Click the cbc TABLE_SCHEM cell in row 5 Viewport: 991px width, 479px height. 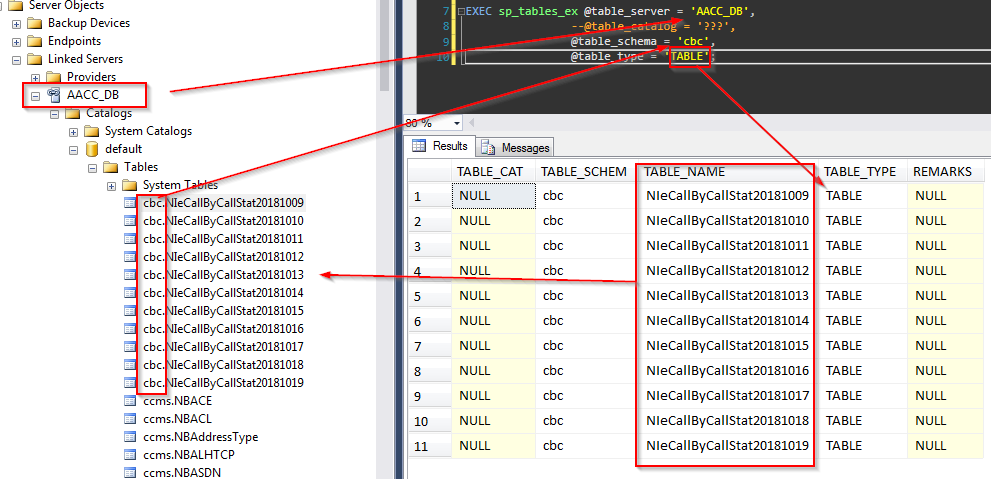(585, 296)
